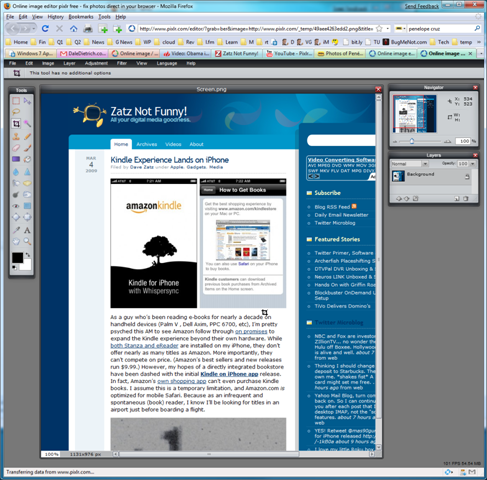
Task: Click the white background color swatch
Action: (26, 265)
